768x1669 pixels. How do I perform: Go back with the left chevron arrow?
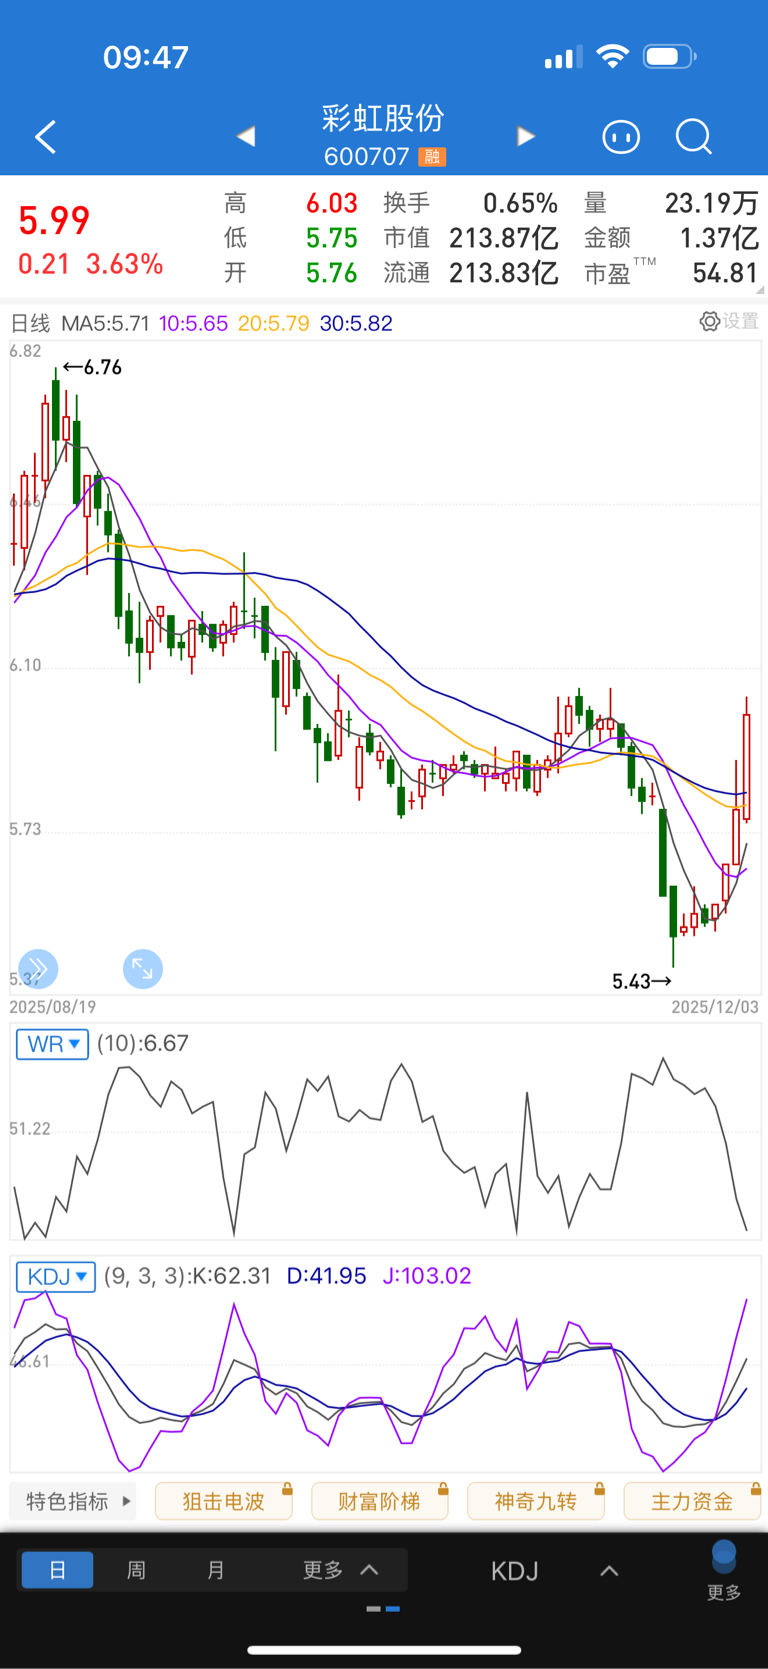[46, 137]
